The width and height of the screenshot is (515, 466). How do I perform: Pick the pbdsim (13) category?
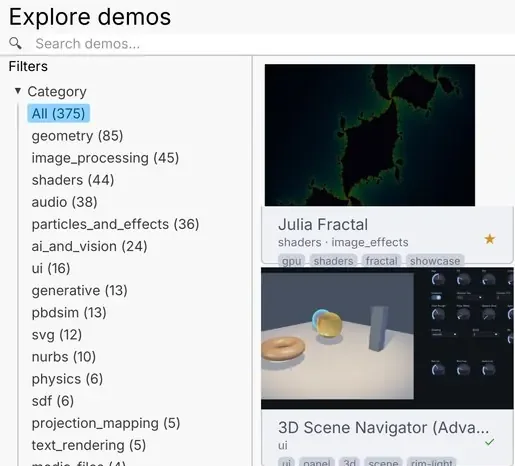69,313
